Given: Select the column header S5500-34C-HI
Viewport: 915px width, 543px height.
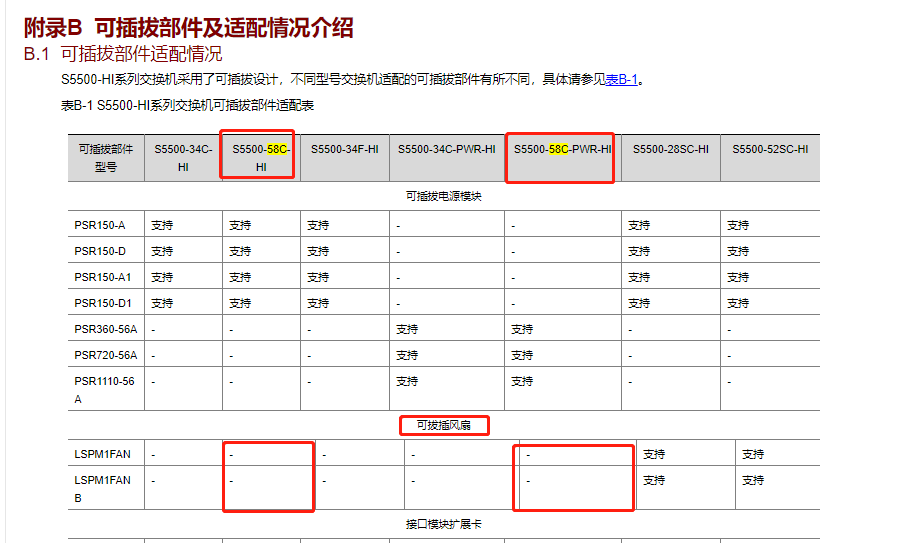Looking at the screenshot, I should pos(183,158).
